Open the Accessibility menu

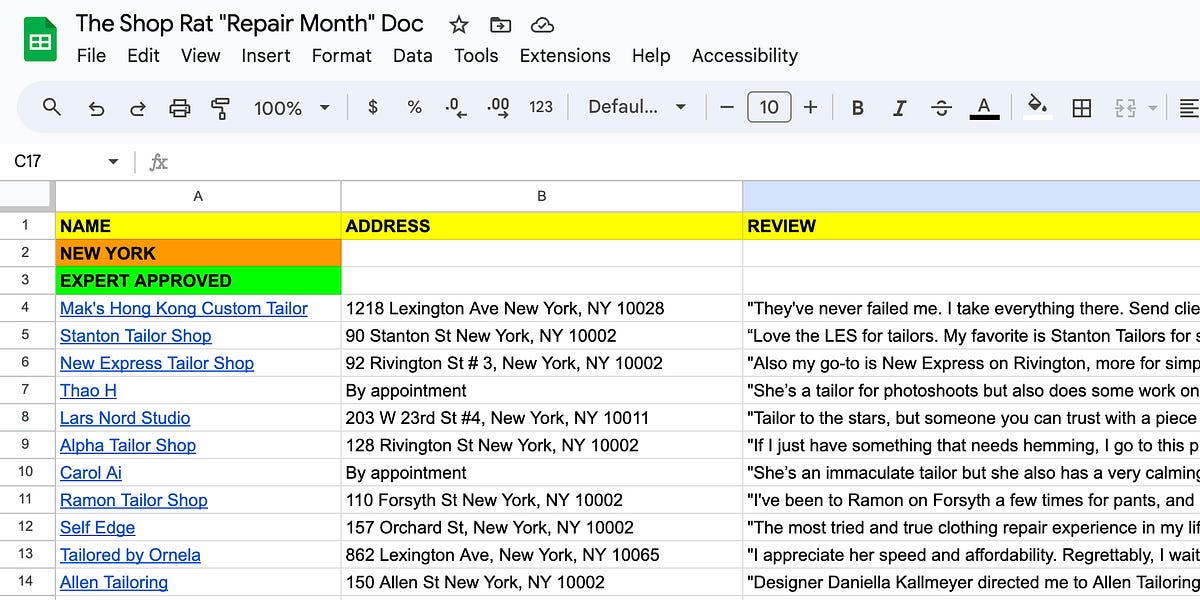pos(745,55)
